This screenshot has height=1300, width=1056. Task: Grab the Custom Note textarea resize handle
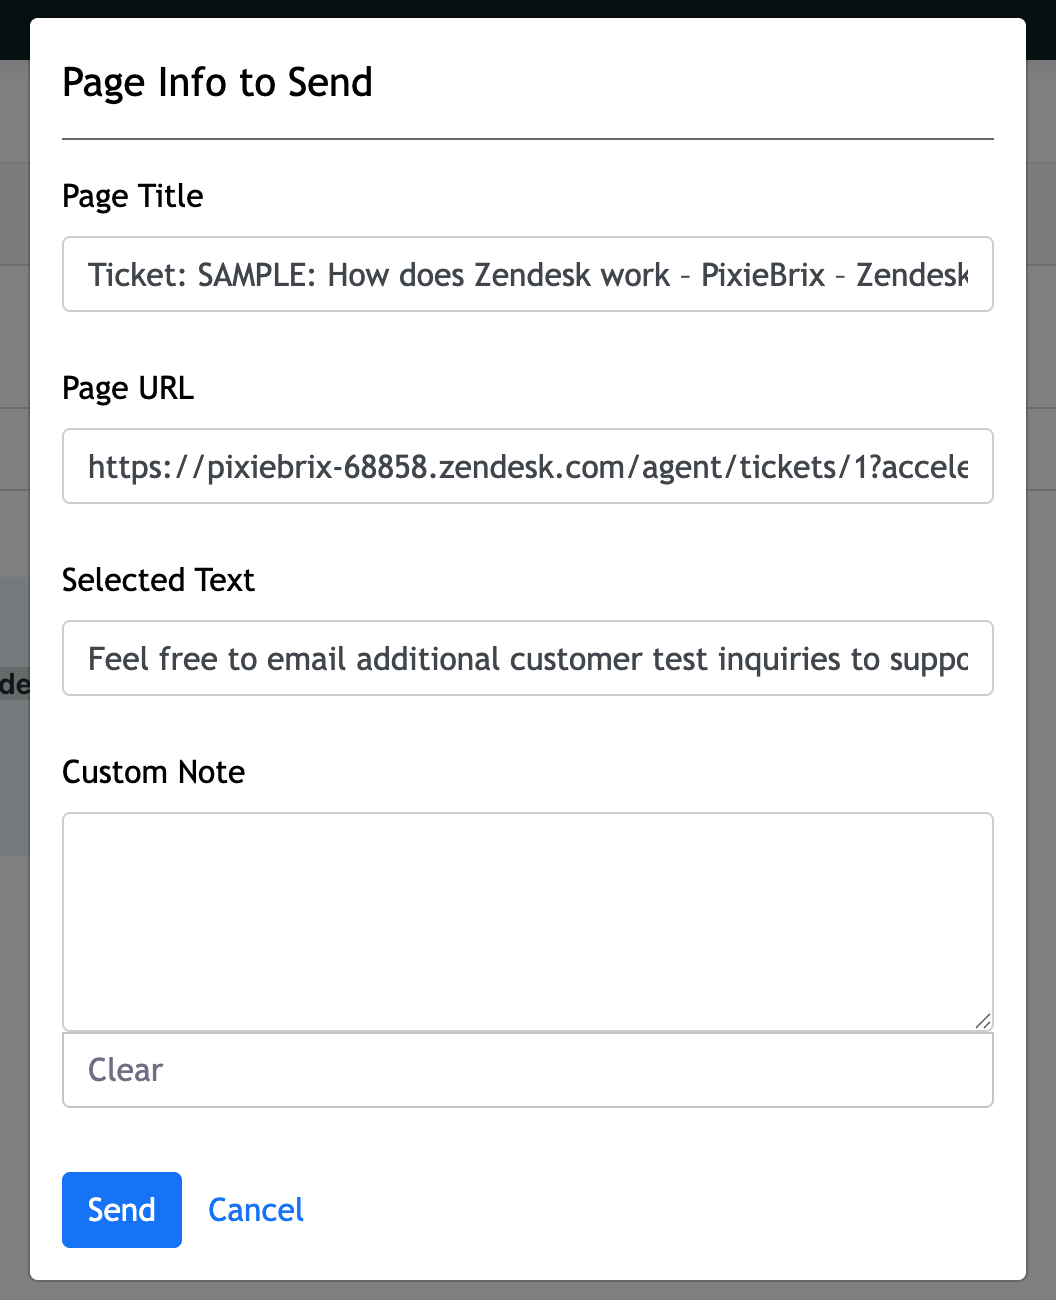point(983,1021)
